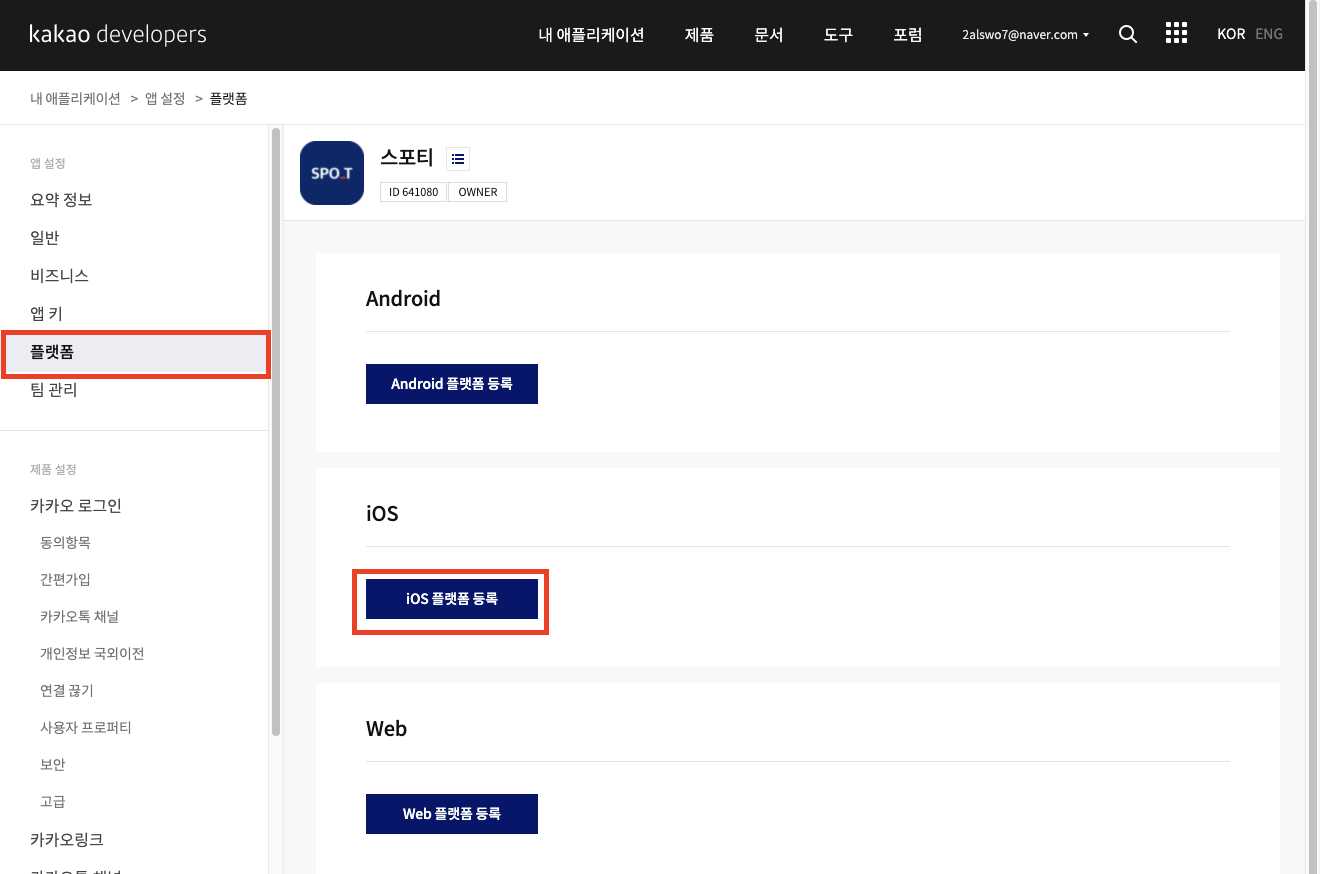
Task: Click the Android section heading
Action: point(403,299)
